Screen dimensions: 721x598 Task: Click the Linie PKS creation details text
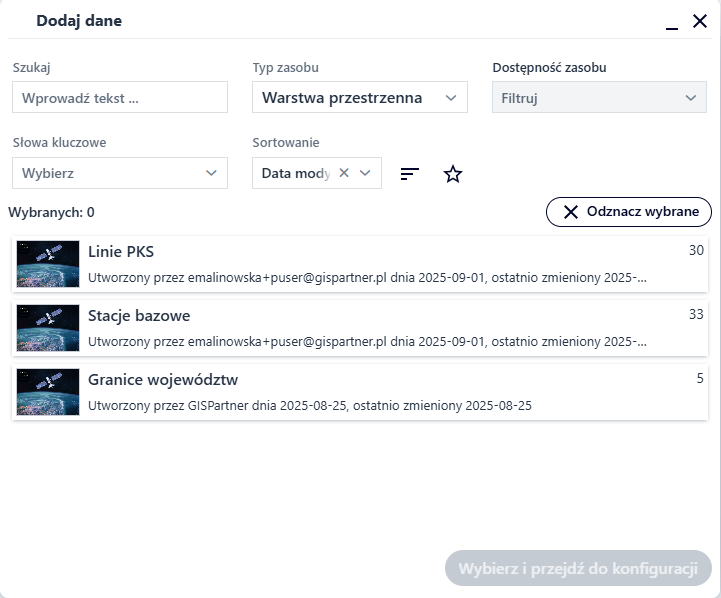(x=367, y=278)
